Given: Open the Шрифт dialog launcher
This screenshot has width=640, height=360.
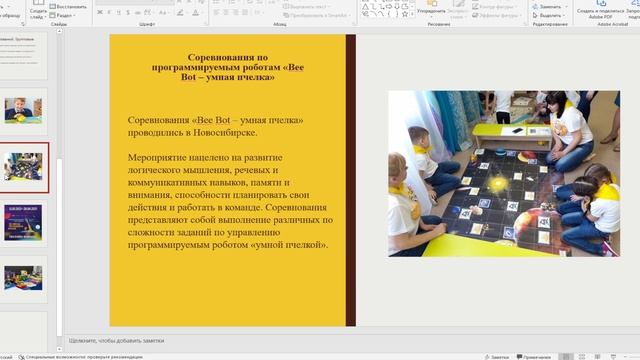Looking at the screenshot, I should pyautogui.click(x=206, y=24).
